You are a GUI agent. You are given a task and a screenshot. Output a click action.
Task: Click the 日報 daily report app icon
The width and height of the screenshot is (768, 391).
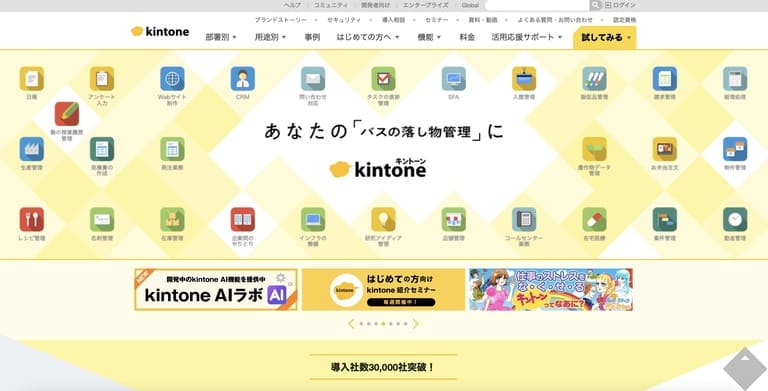tap(32, 78)
